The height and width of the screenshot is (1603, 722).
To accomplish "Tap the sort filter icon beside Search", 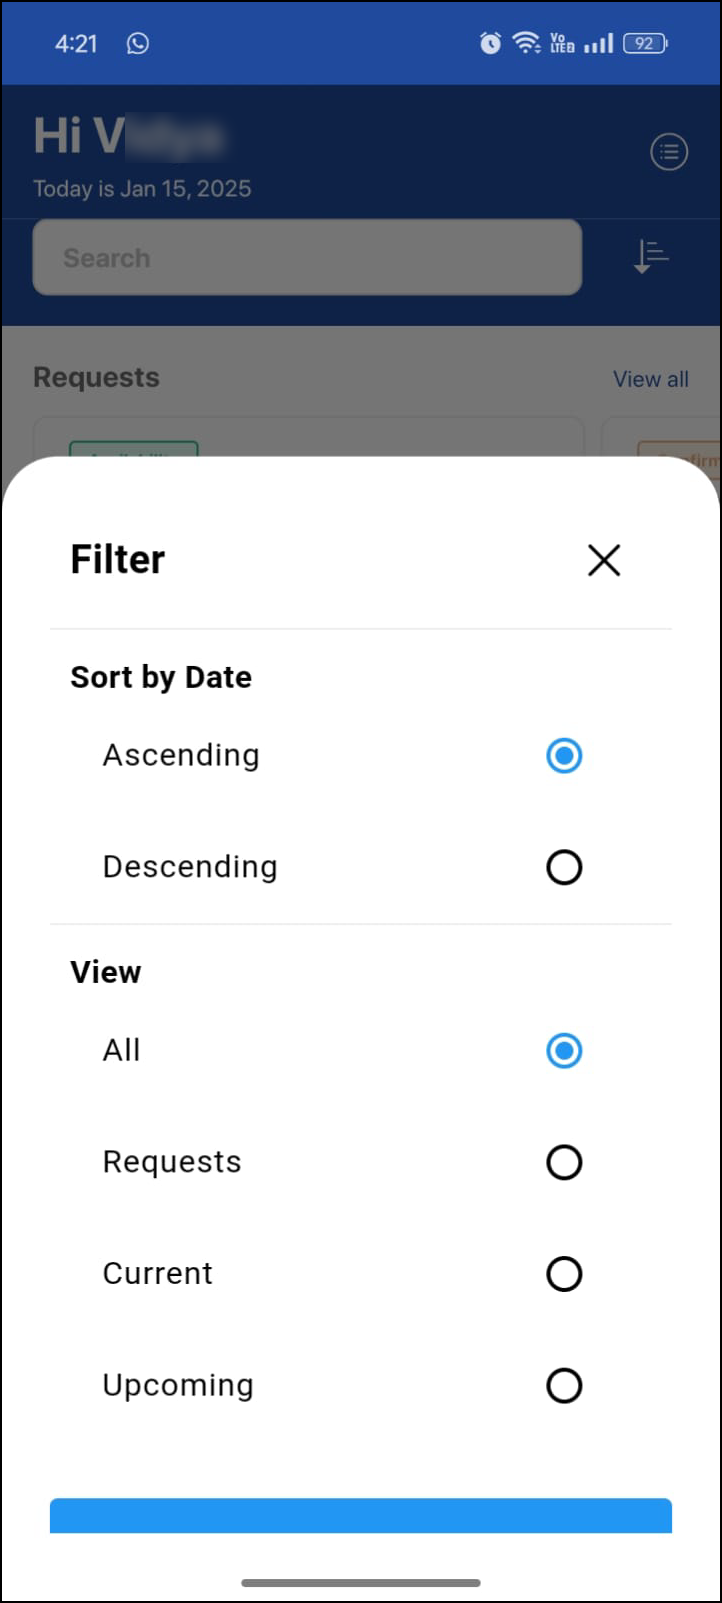I will pos(651,257).
